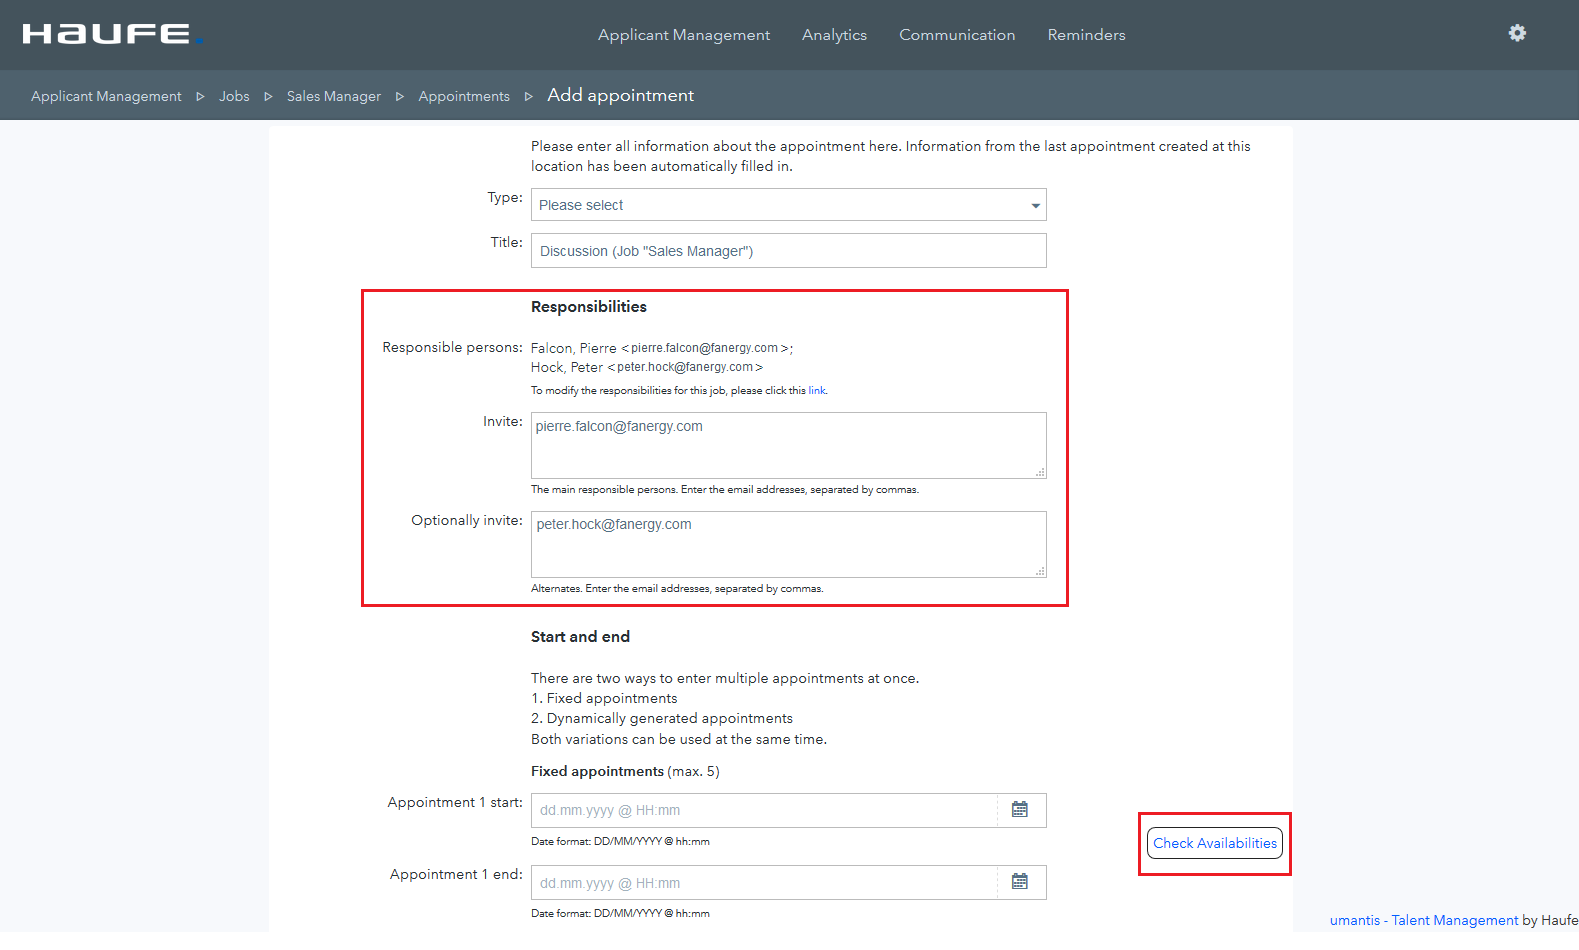
Task: Open the Communication menu
Action: pos(956,35)
